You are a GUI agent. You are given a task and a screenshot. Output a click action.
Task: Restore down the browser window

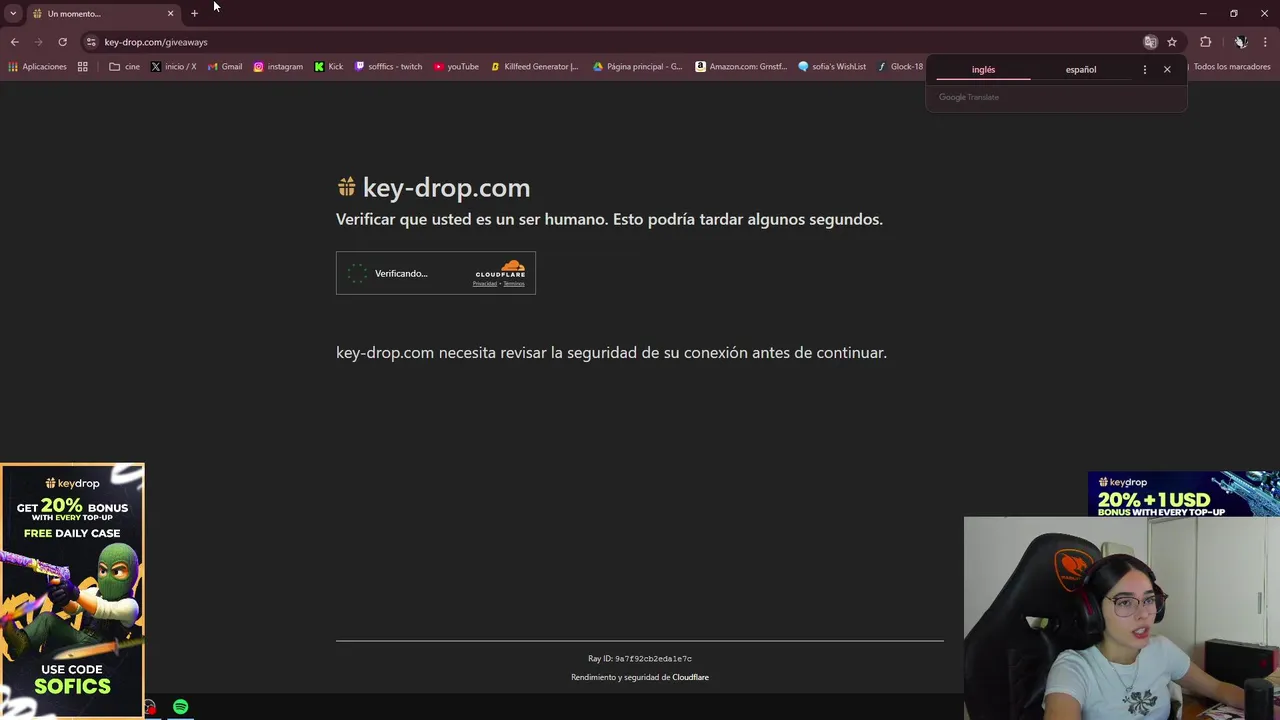[1234, 13]
